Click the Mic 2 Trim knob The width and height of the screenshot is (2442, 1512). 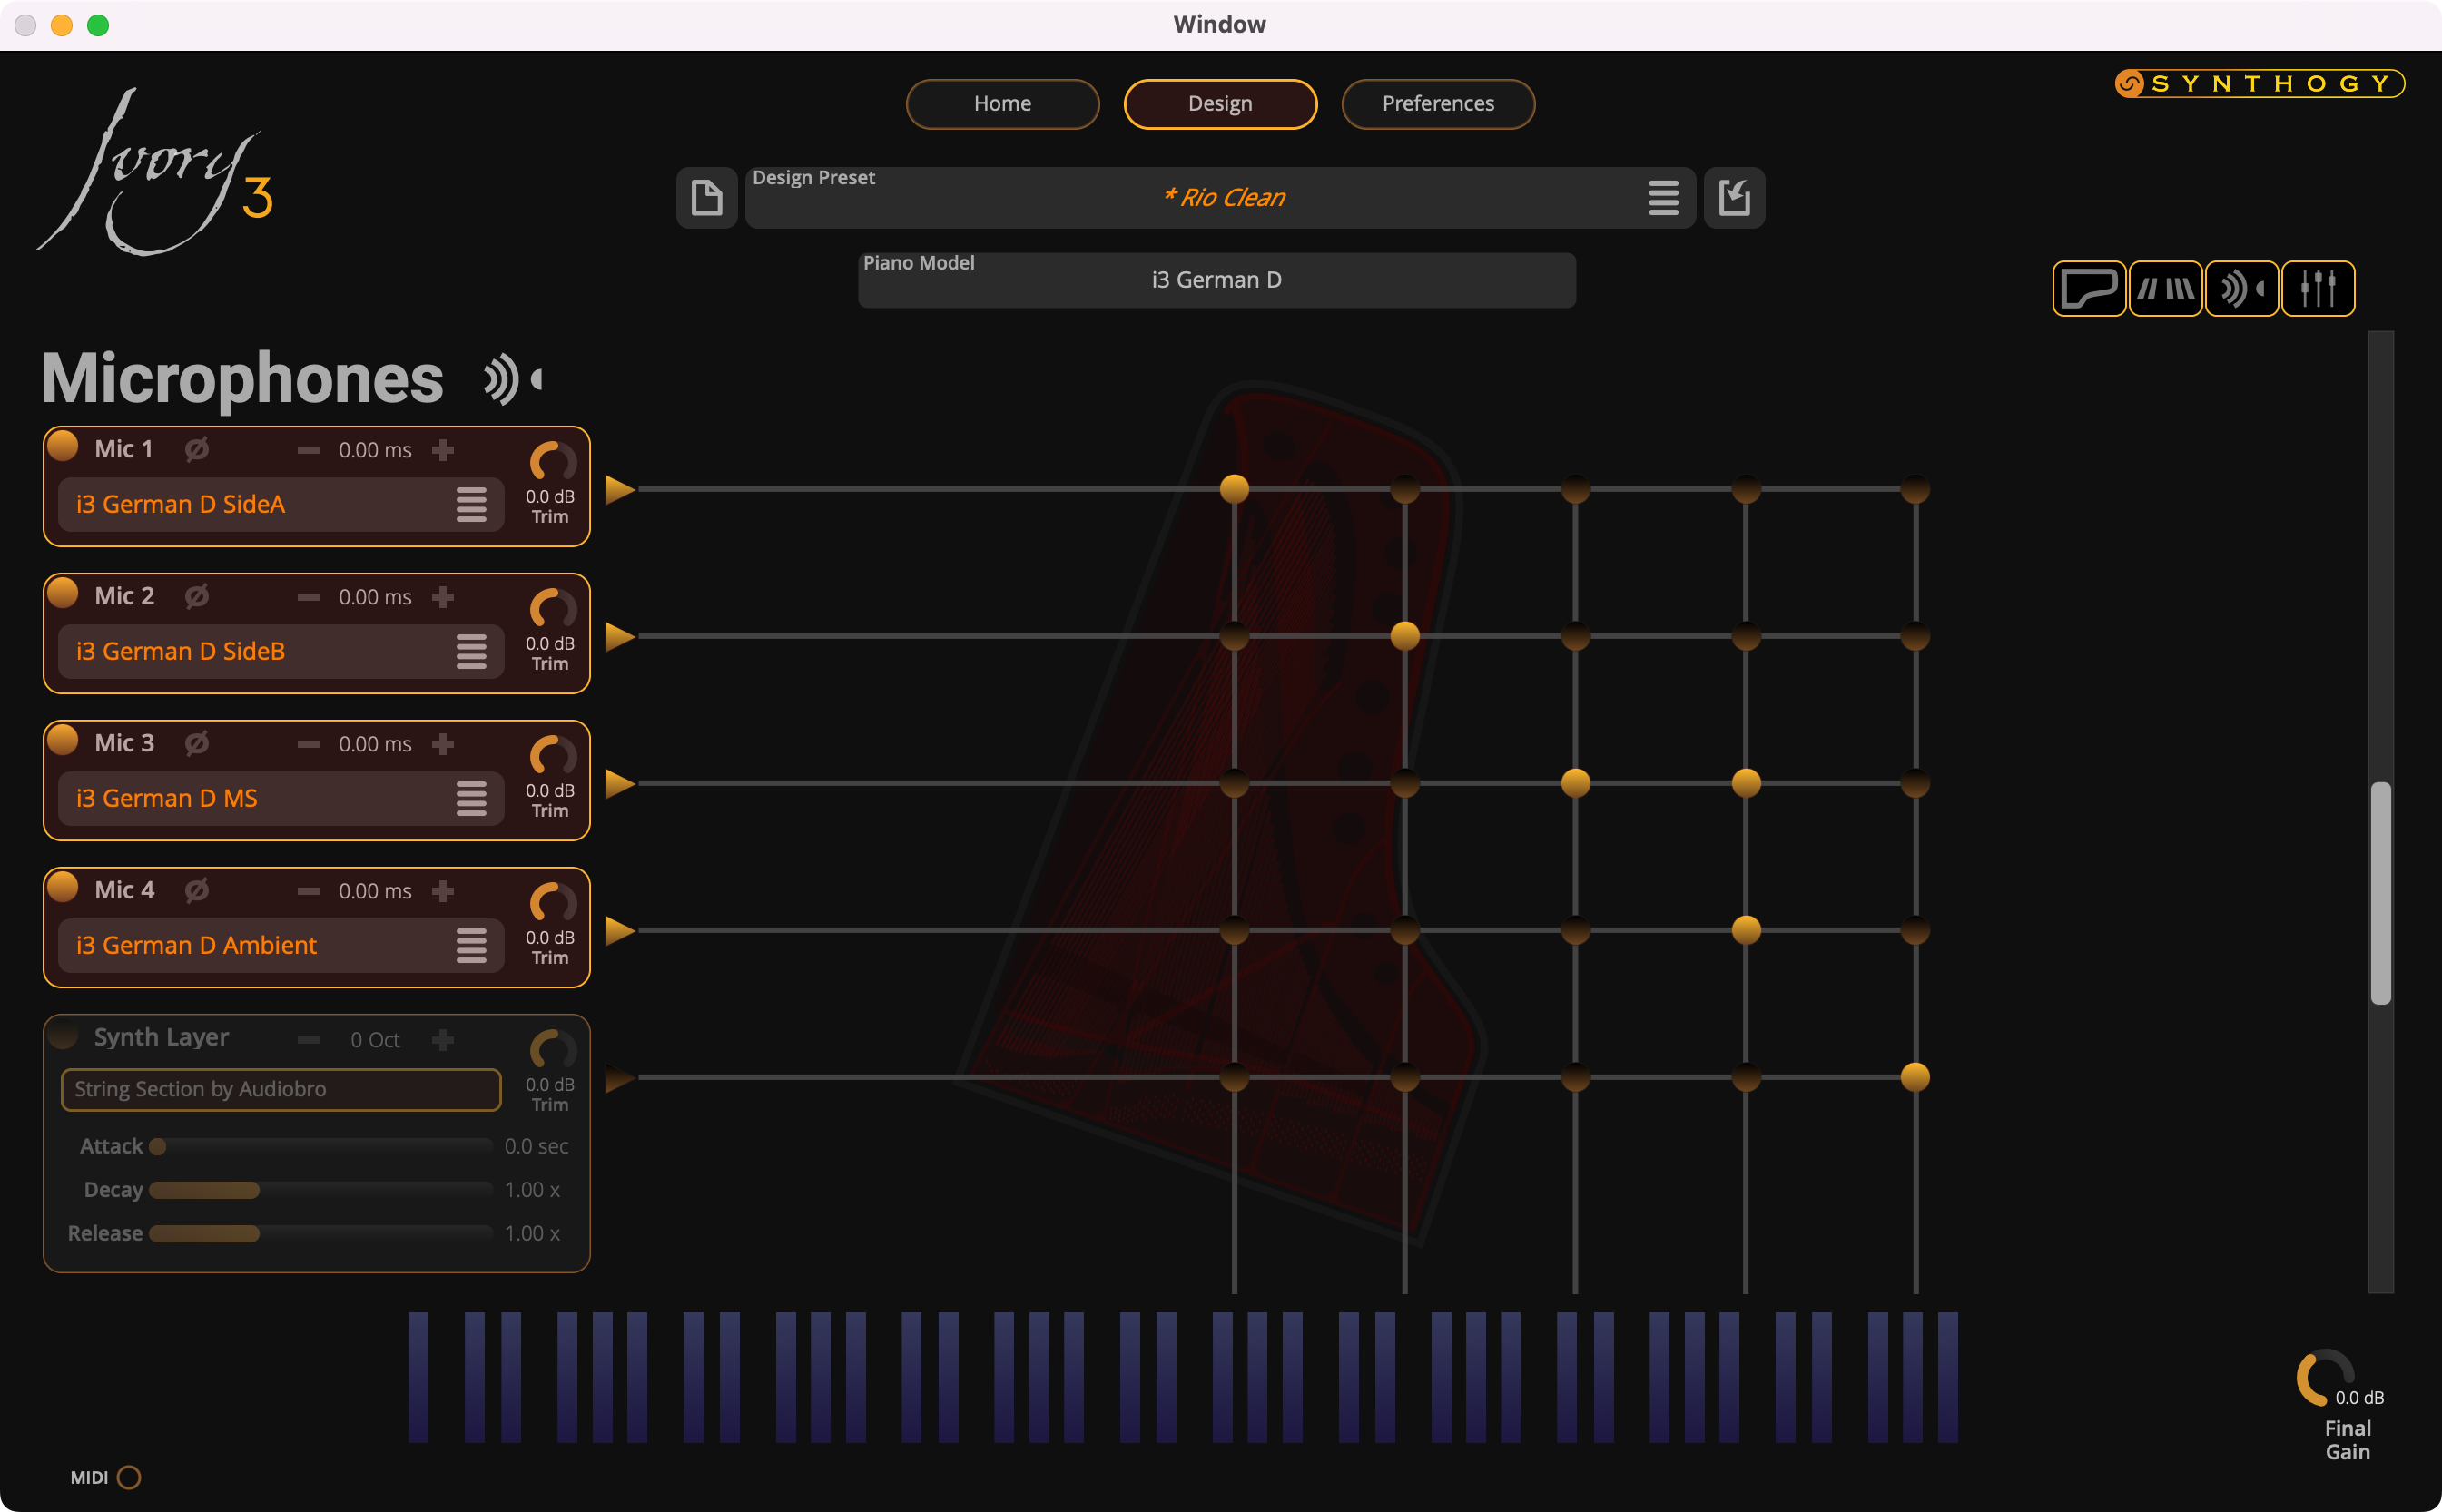coord(551,609)
